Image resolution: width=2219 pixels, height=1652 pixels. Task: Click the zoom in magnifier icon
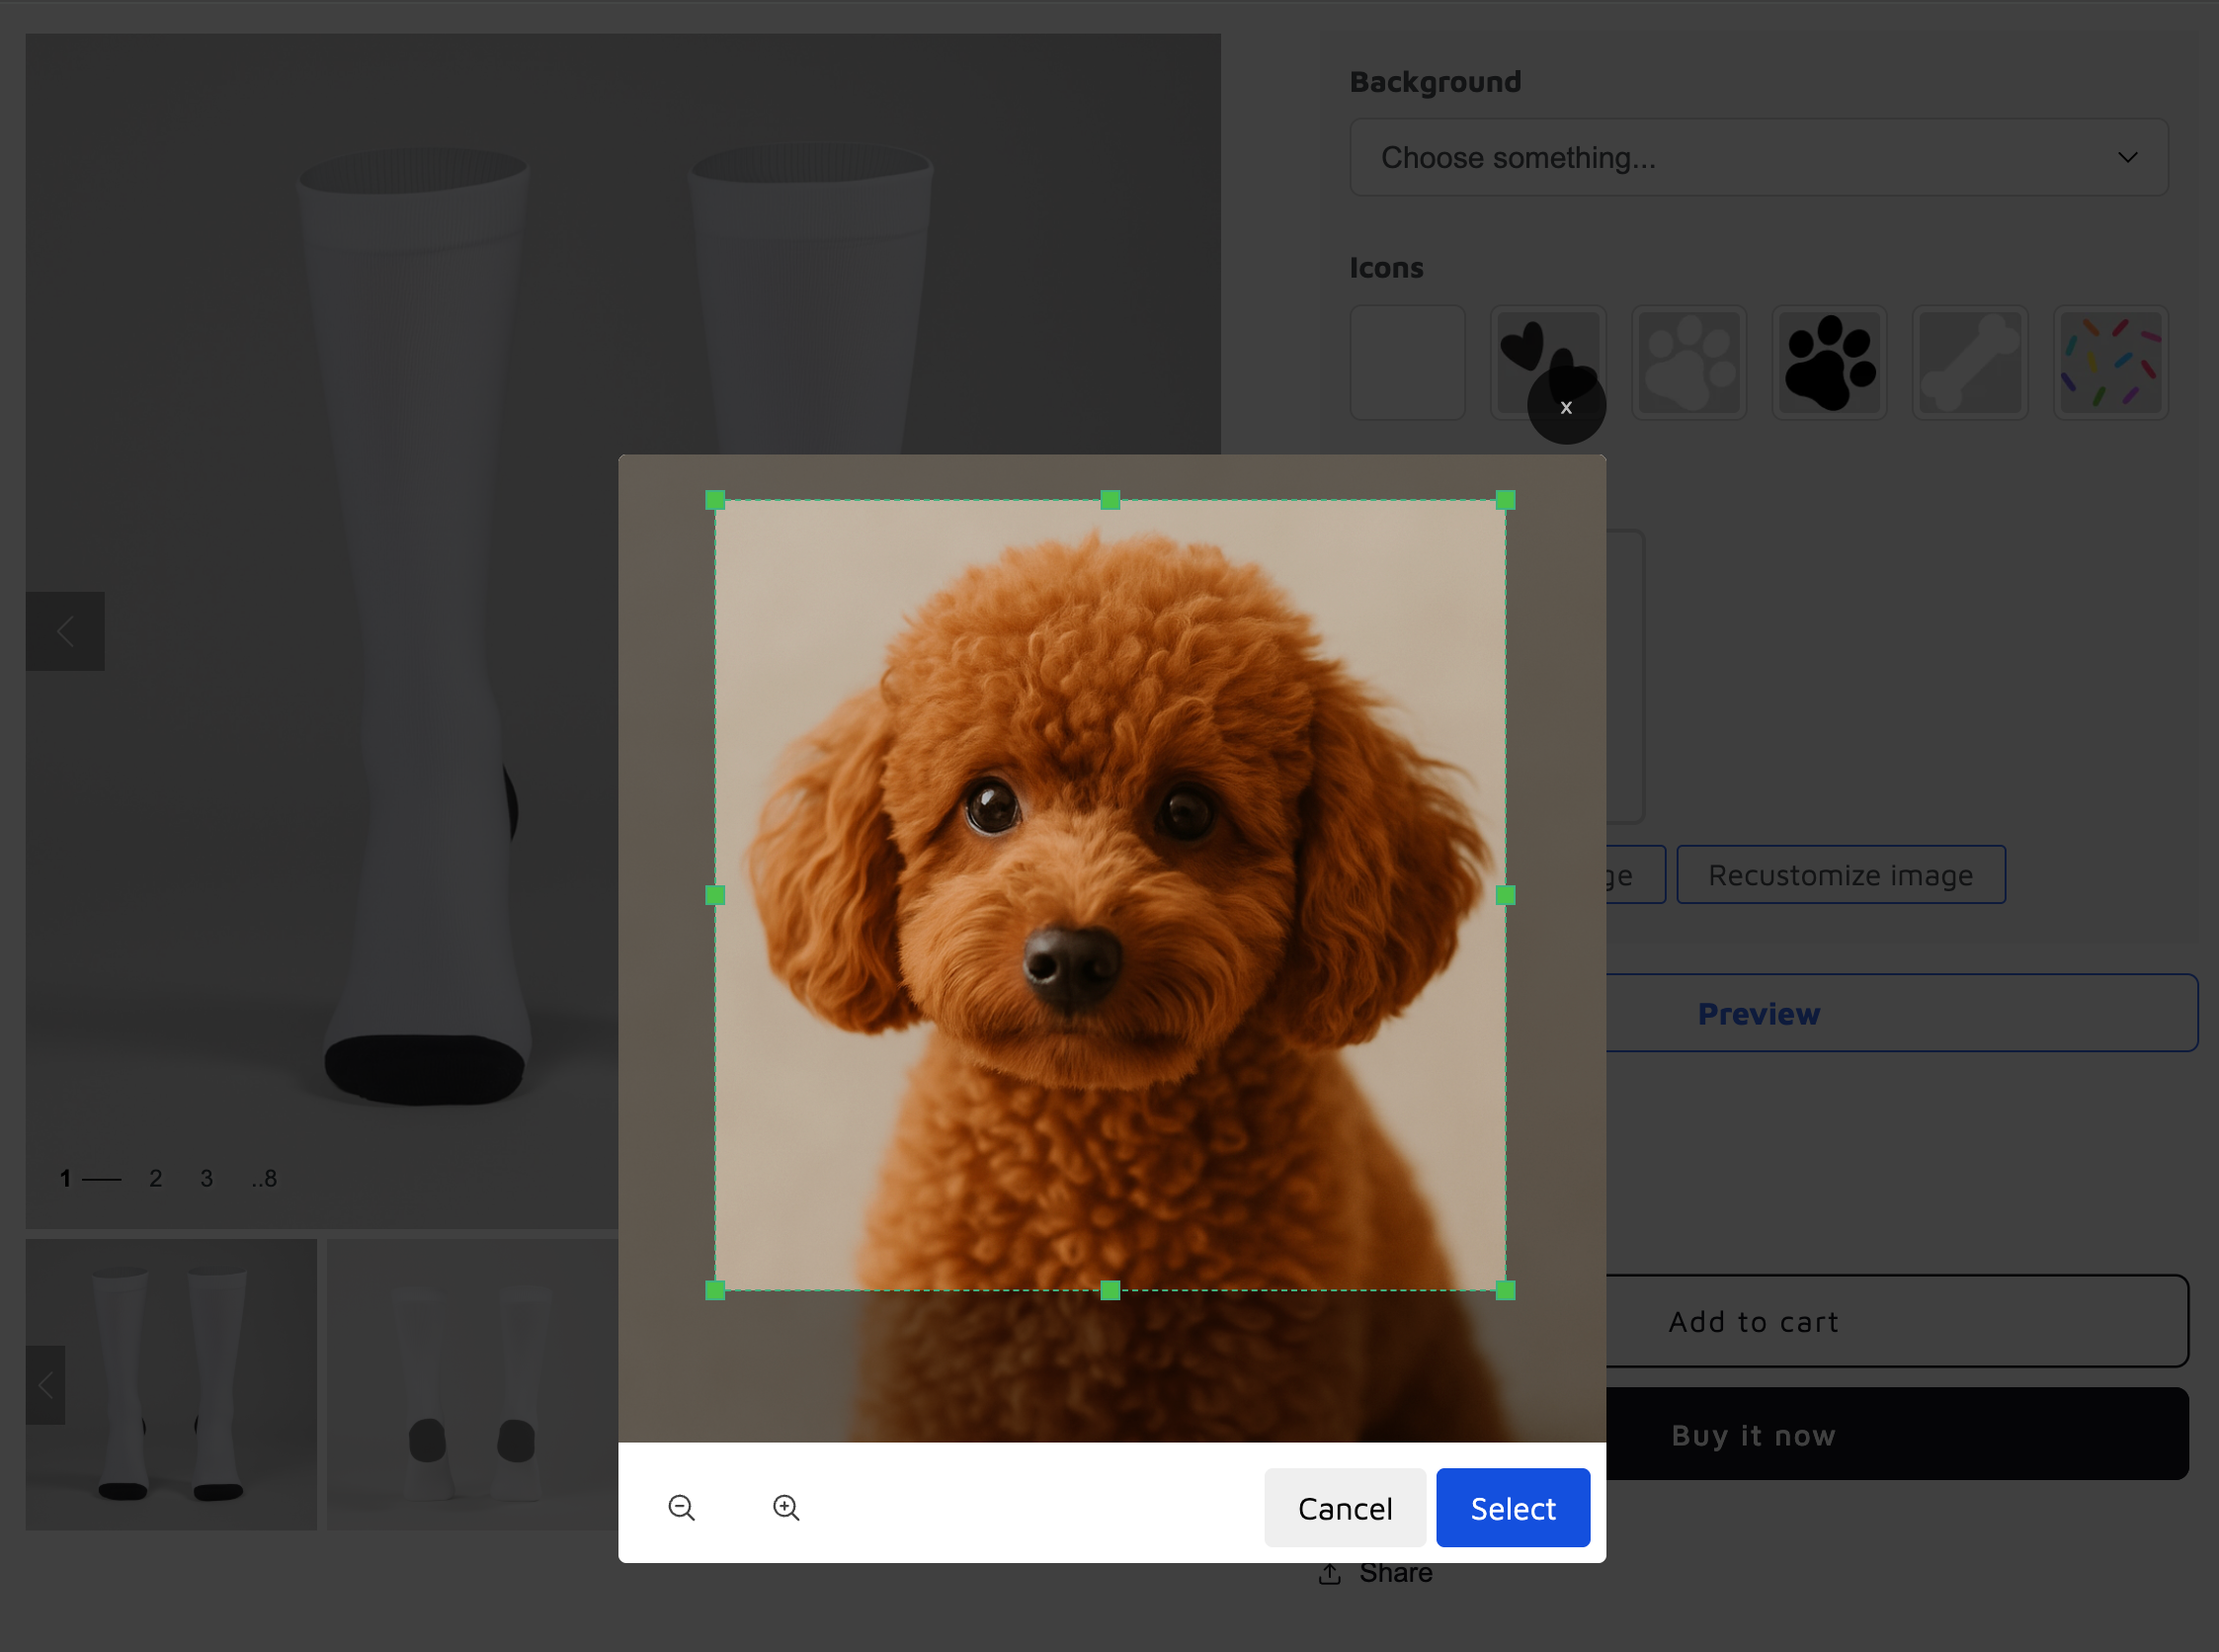[x=786, y=1507]
